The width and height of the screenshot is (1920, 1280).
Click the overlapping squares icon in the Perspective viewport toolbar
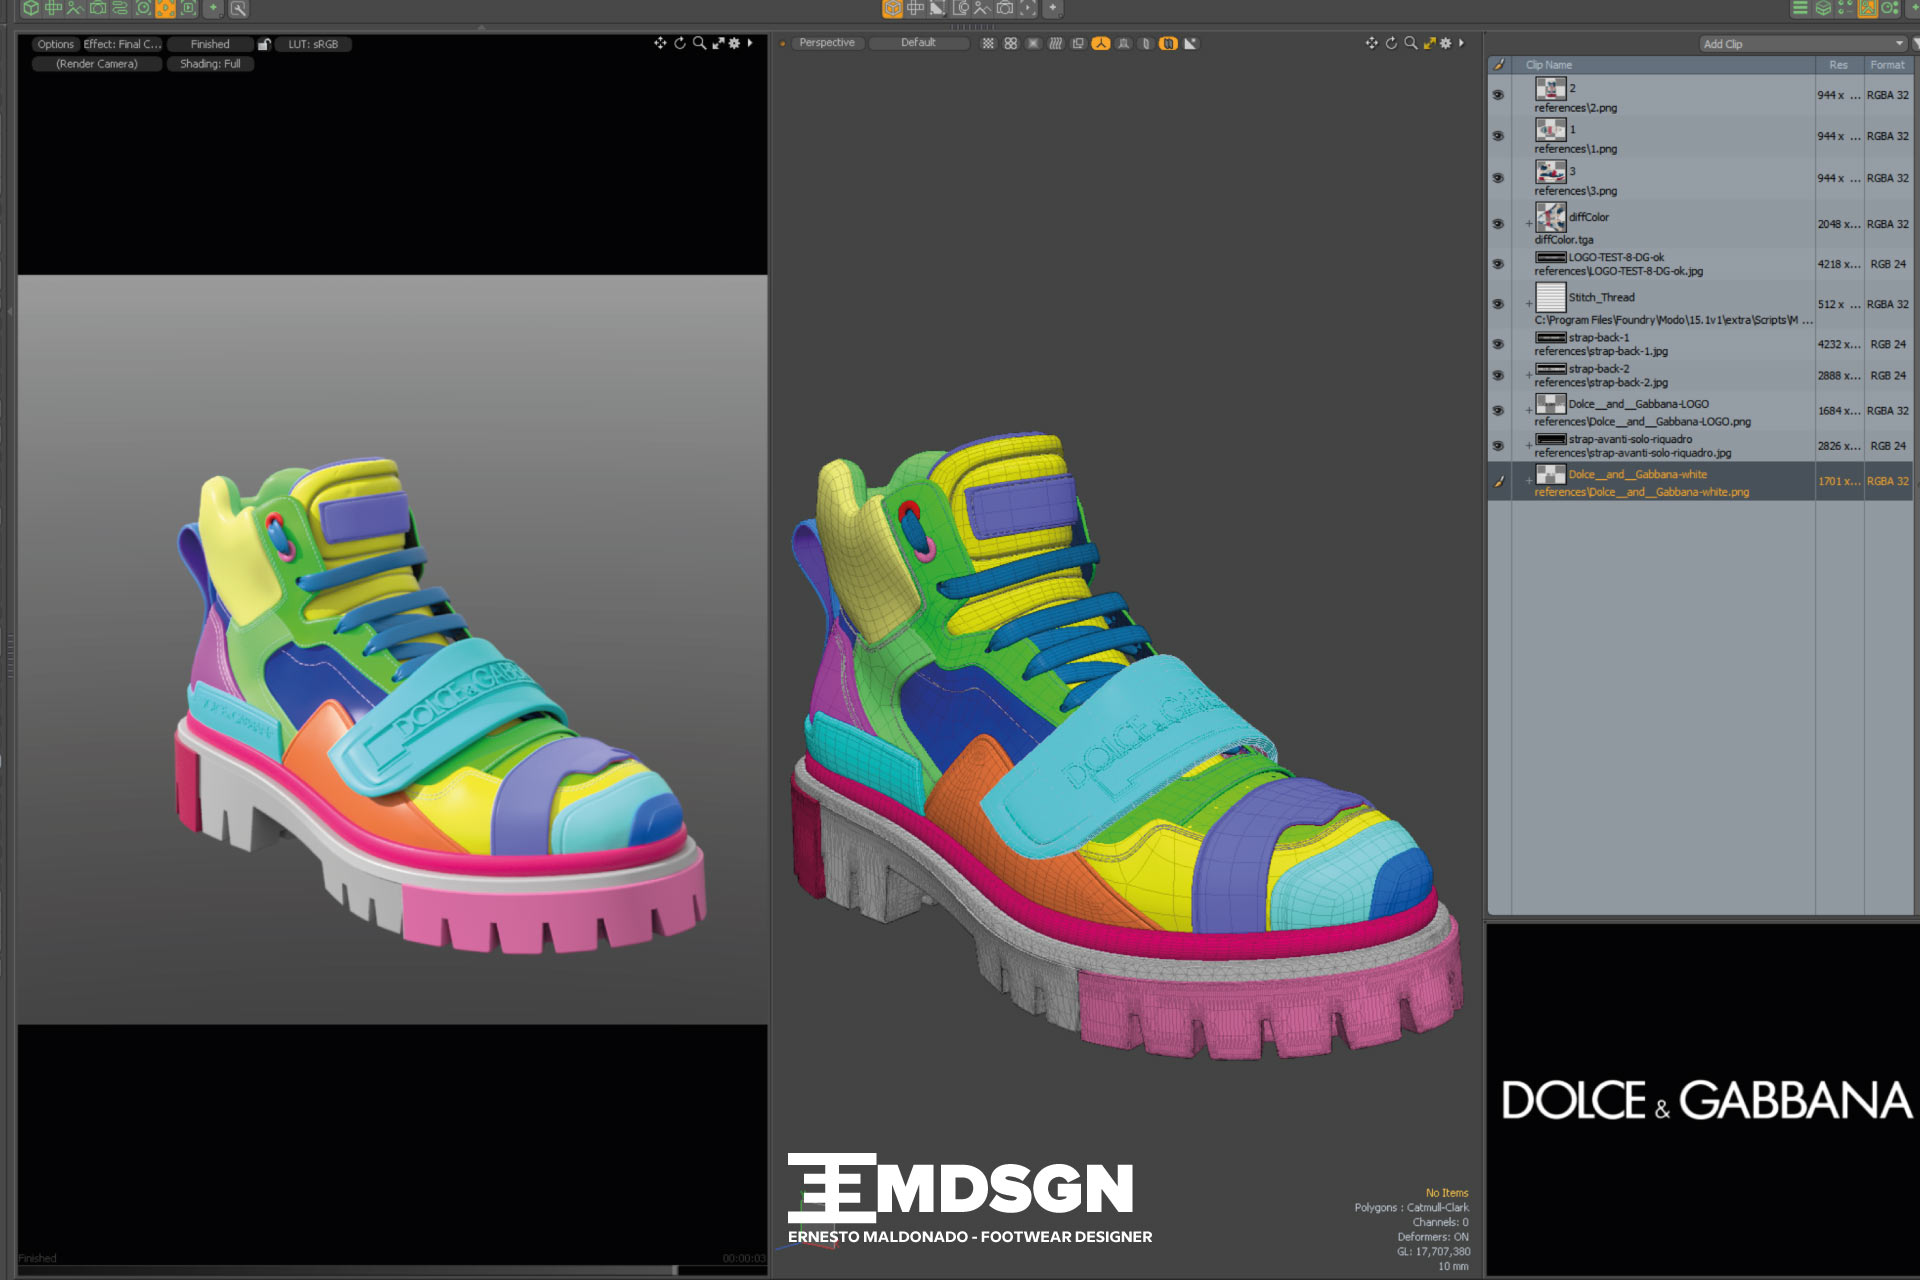tap(1078, 43)
